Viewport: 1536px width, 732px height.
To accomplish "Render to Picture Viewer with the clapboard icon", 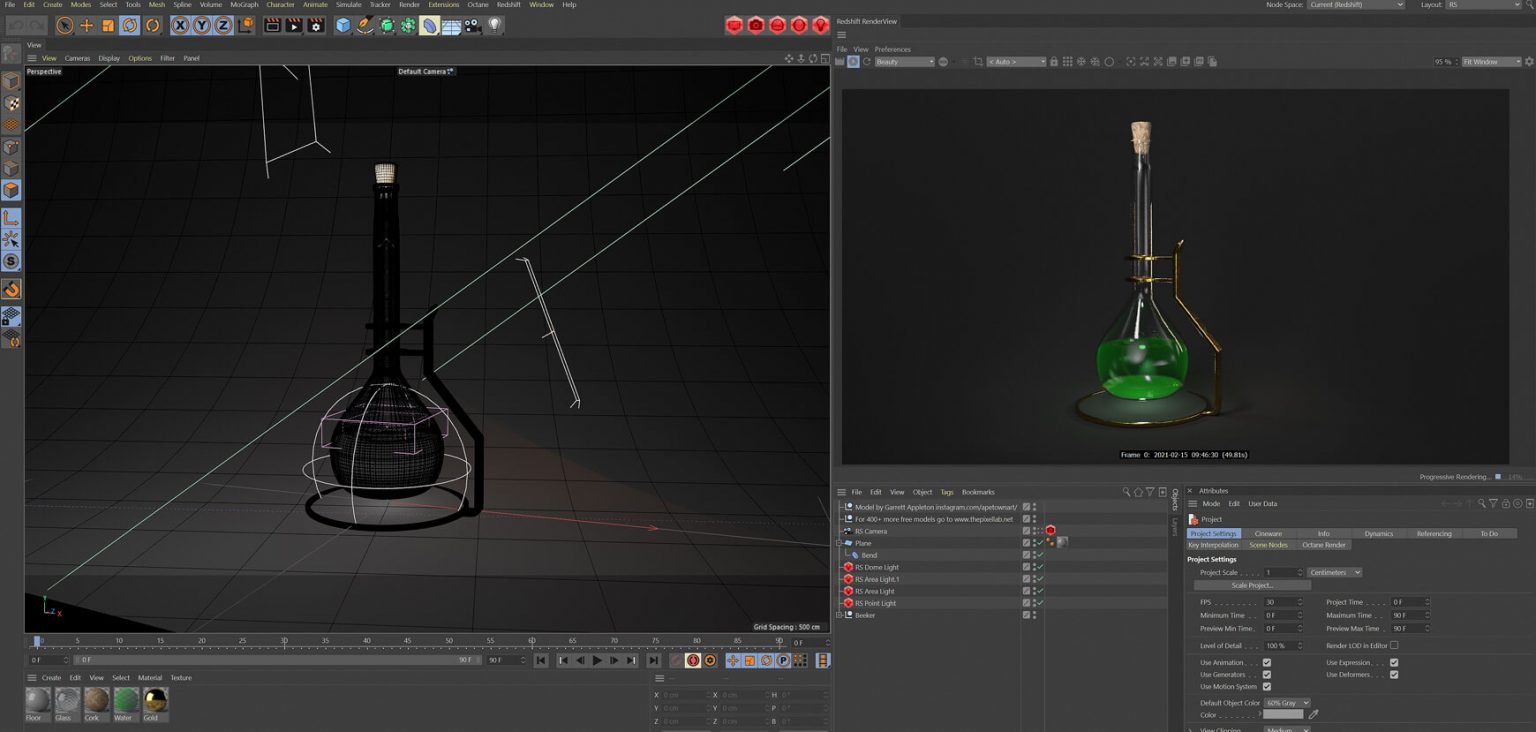I will 293,27.
